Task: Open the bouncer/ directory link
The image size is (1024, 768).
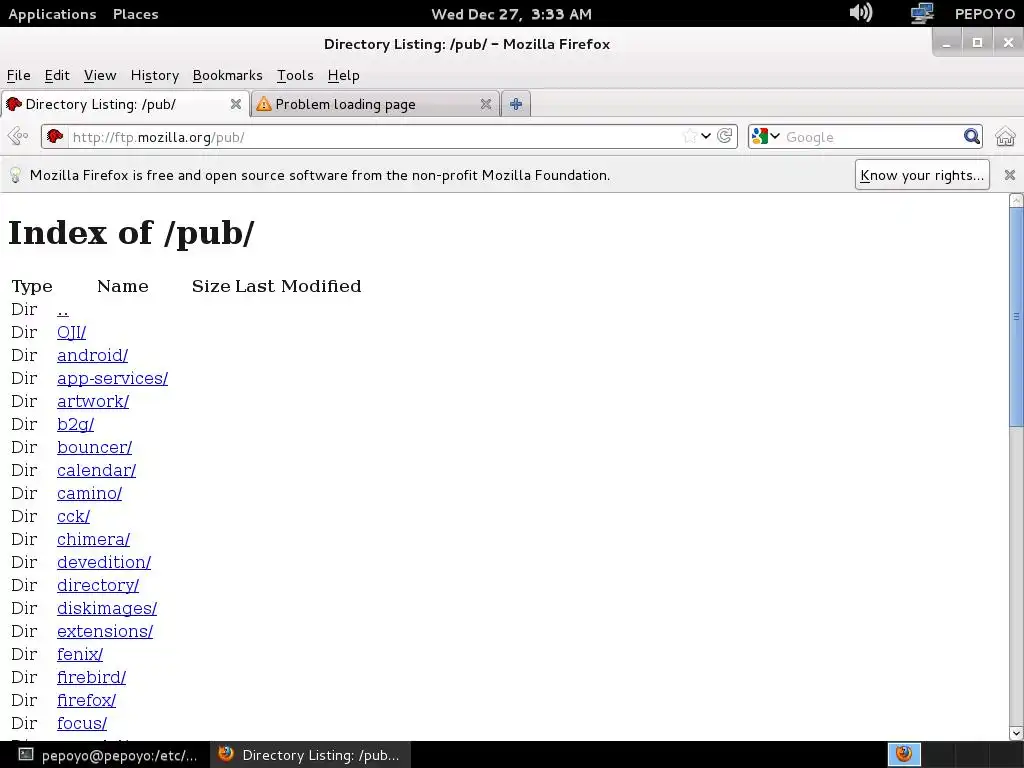Action: click(x=94, y=447)
